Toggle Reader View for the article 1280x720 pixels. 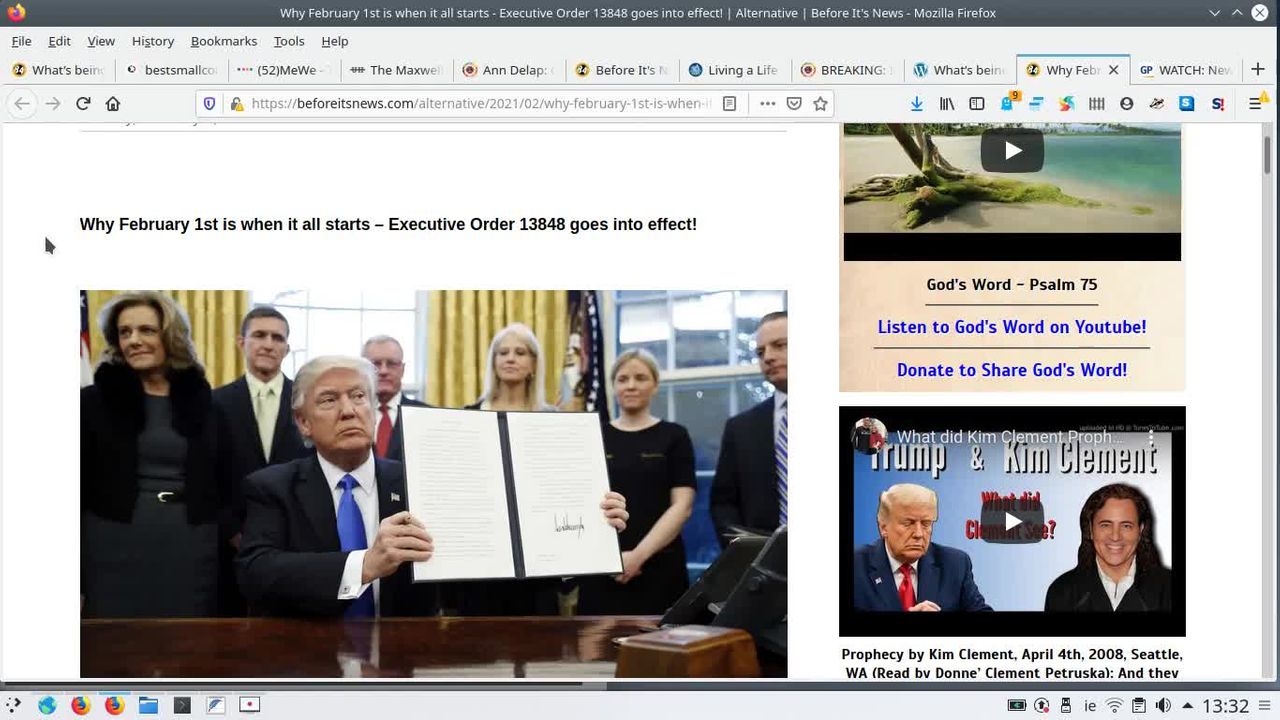(x=730, y=104)
